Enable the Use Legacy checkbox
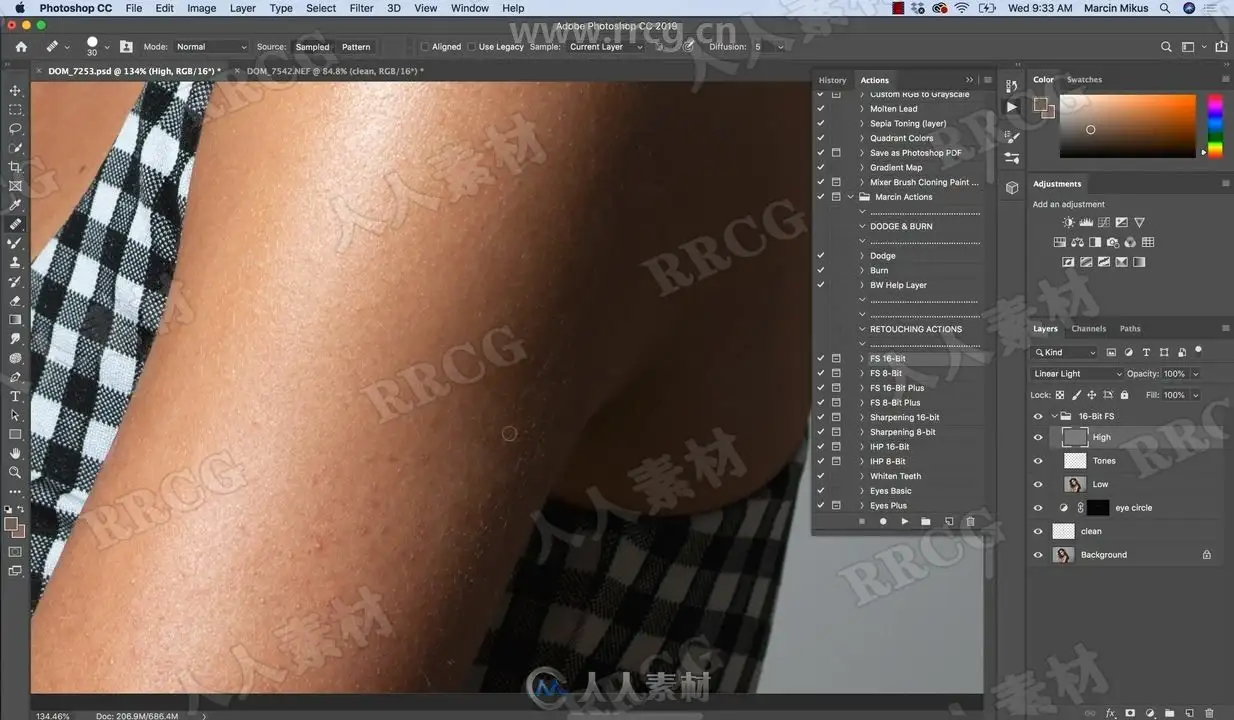Screen dimensions: 1234x720 (472, 47)
